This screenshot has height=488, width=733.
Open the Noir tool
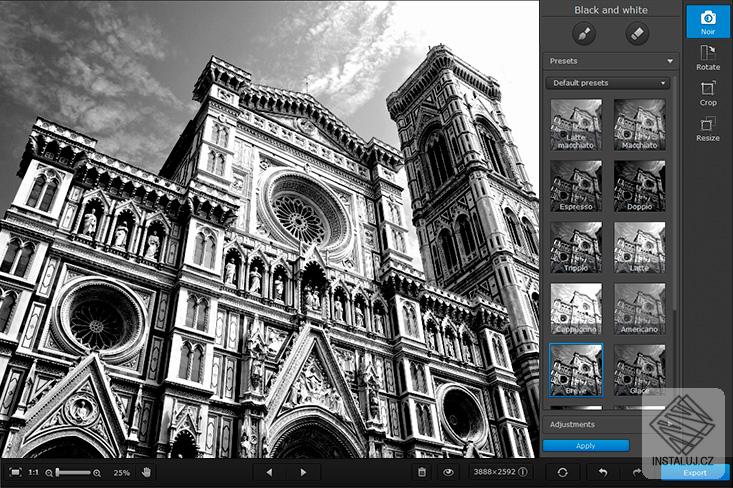tap(708, 22)
